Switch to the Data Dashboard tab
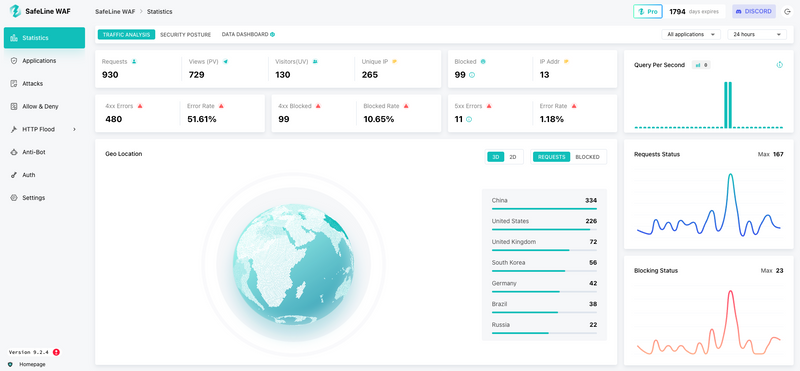The width and height of the screenshot is (800, 371). [245, 35]
